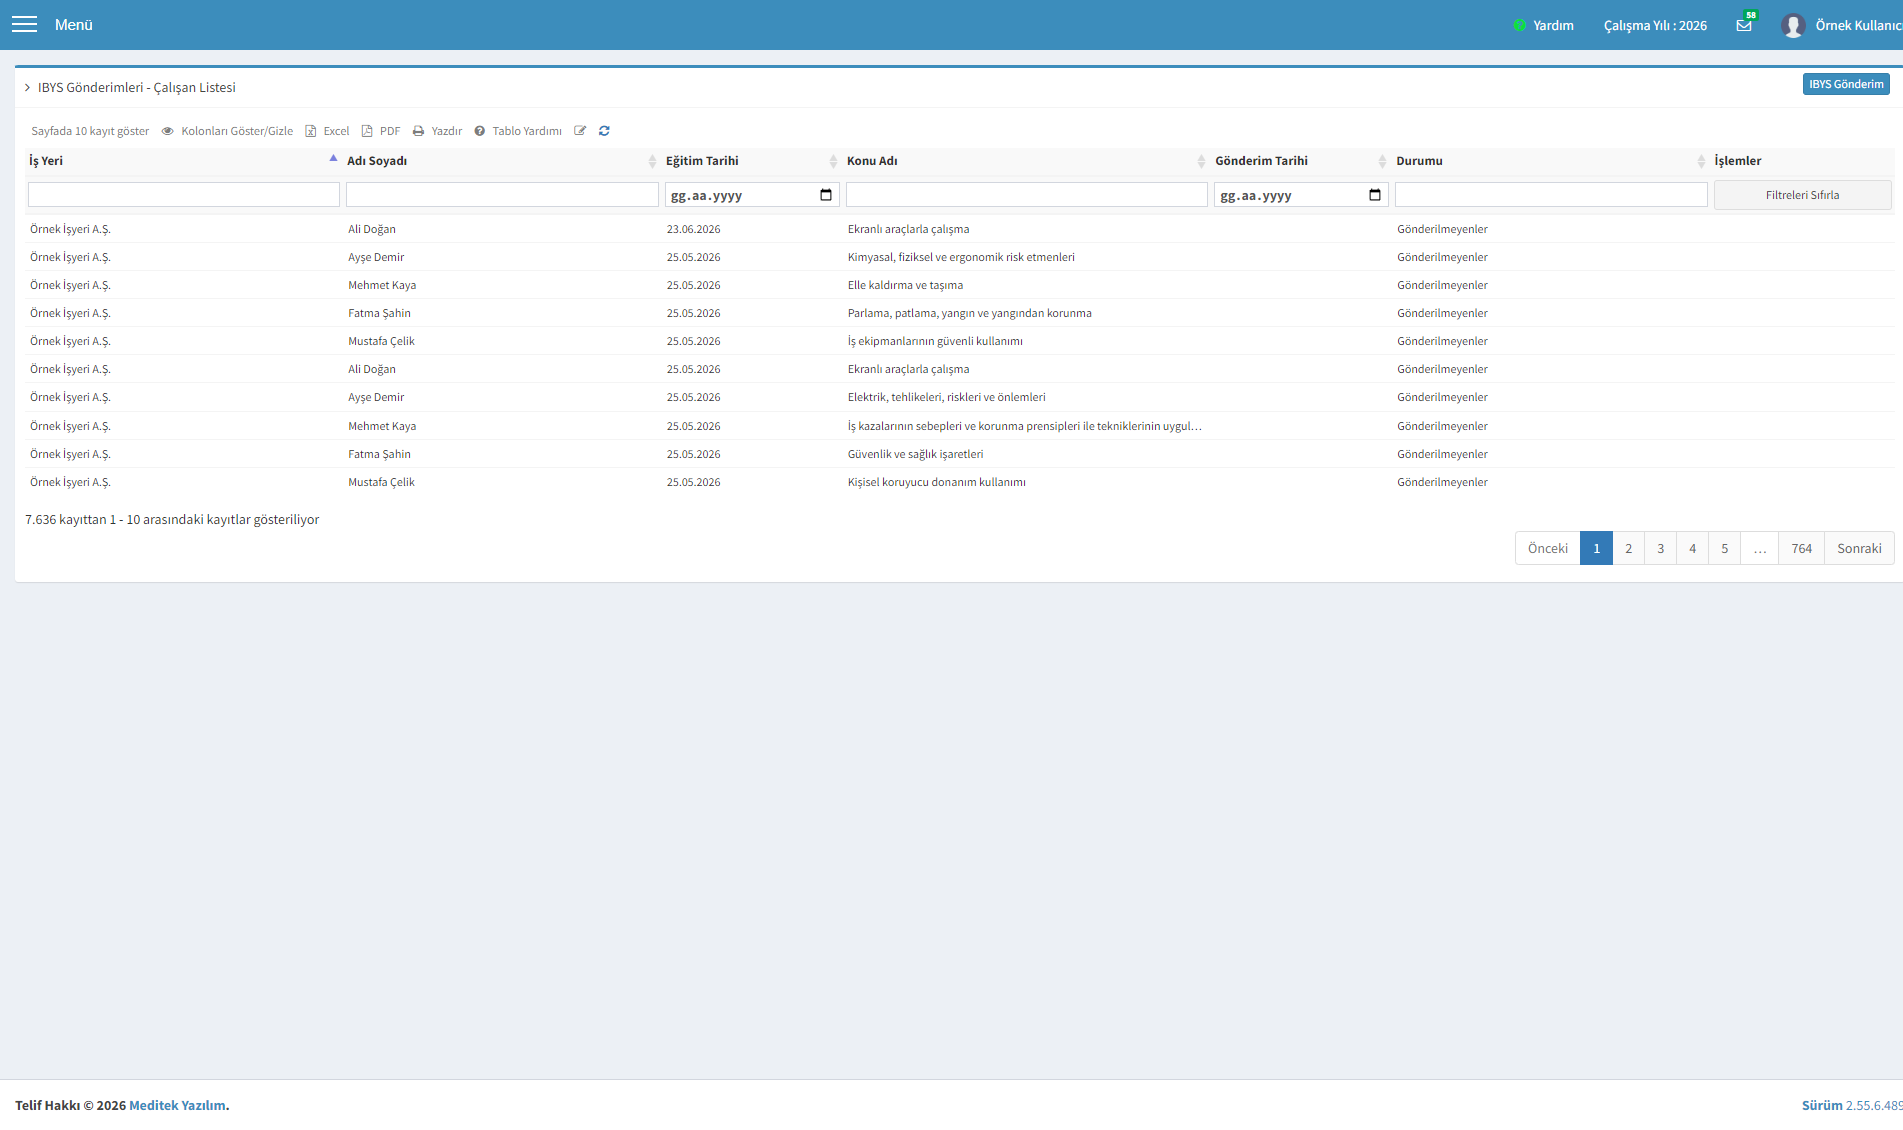Select 'Elle kaldırma ve taşıma' topic cell
The height and width of the screenshot is (1130, 1903).
pos(906,285)
